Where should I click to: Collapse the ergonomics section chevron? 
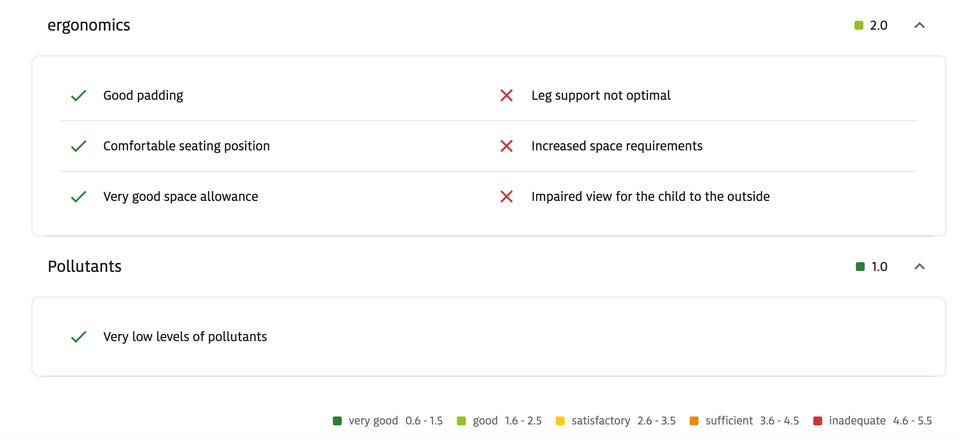click(920, 26)
